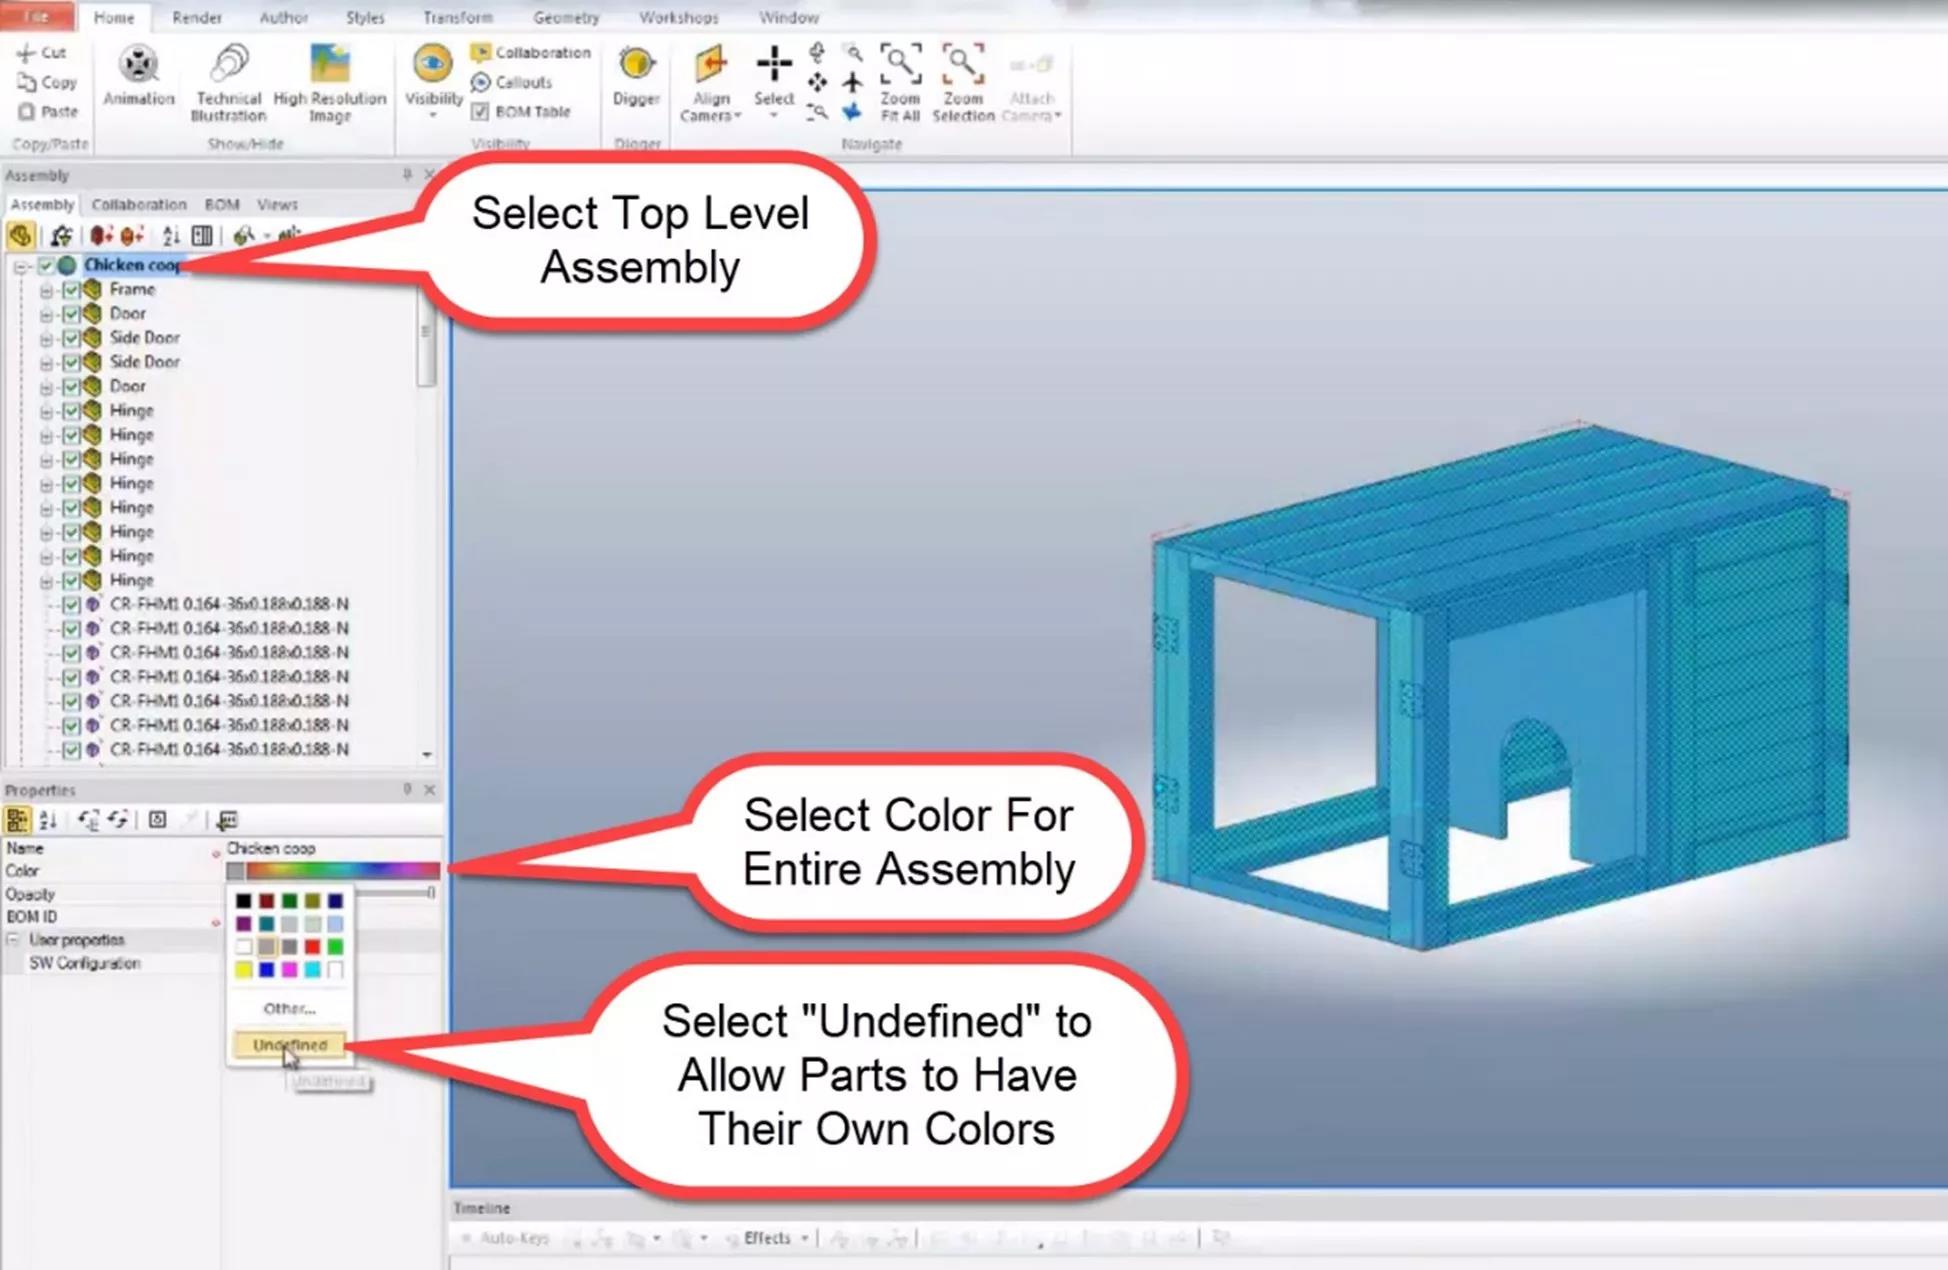Click Other... in color picker
Screen dimensions: 1948x1270
click(x=289, y=1008)
